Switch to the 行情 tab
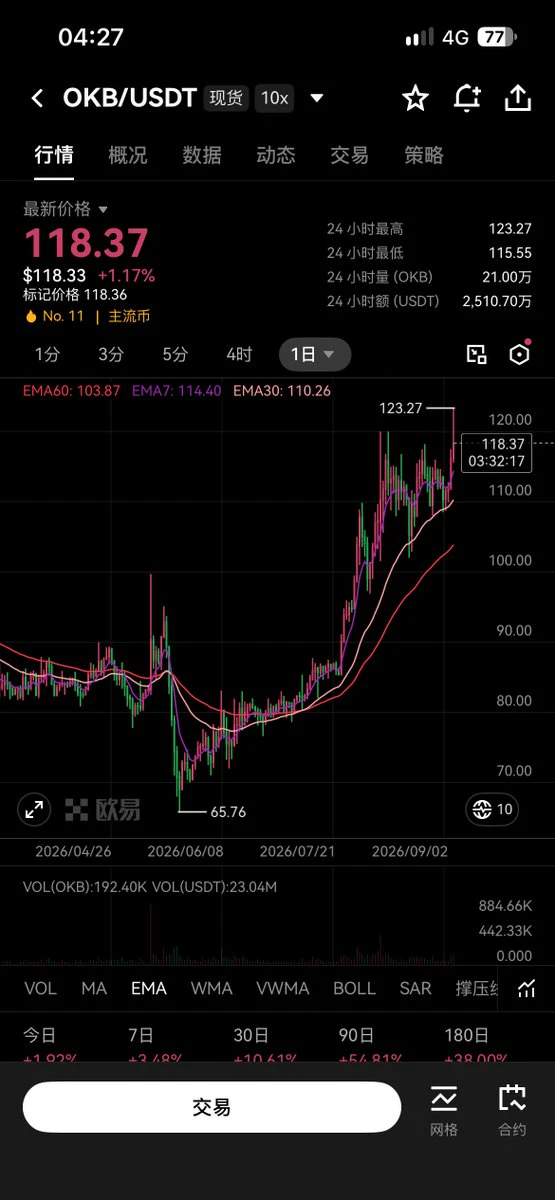 (54, 155)
